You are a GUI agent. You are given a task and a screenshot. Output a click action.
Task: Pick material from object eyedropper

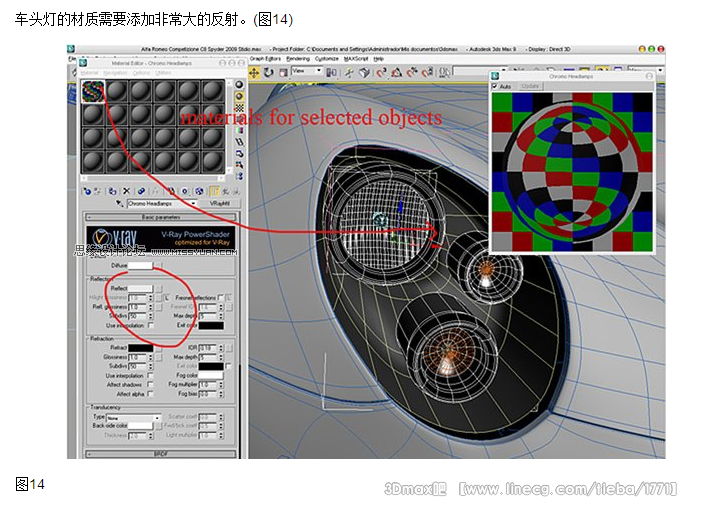click(x=119, y=203)
